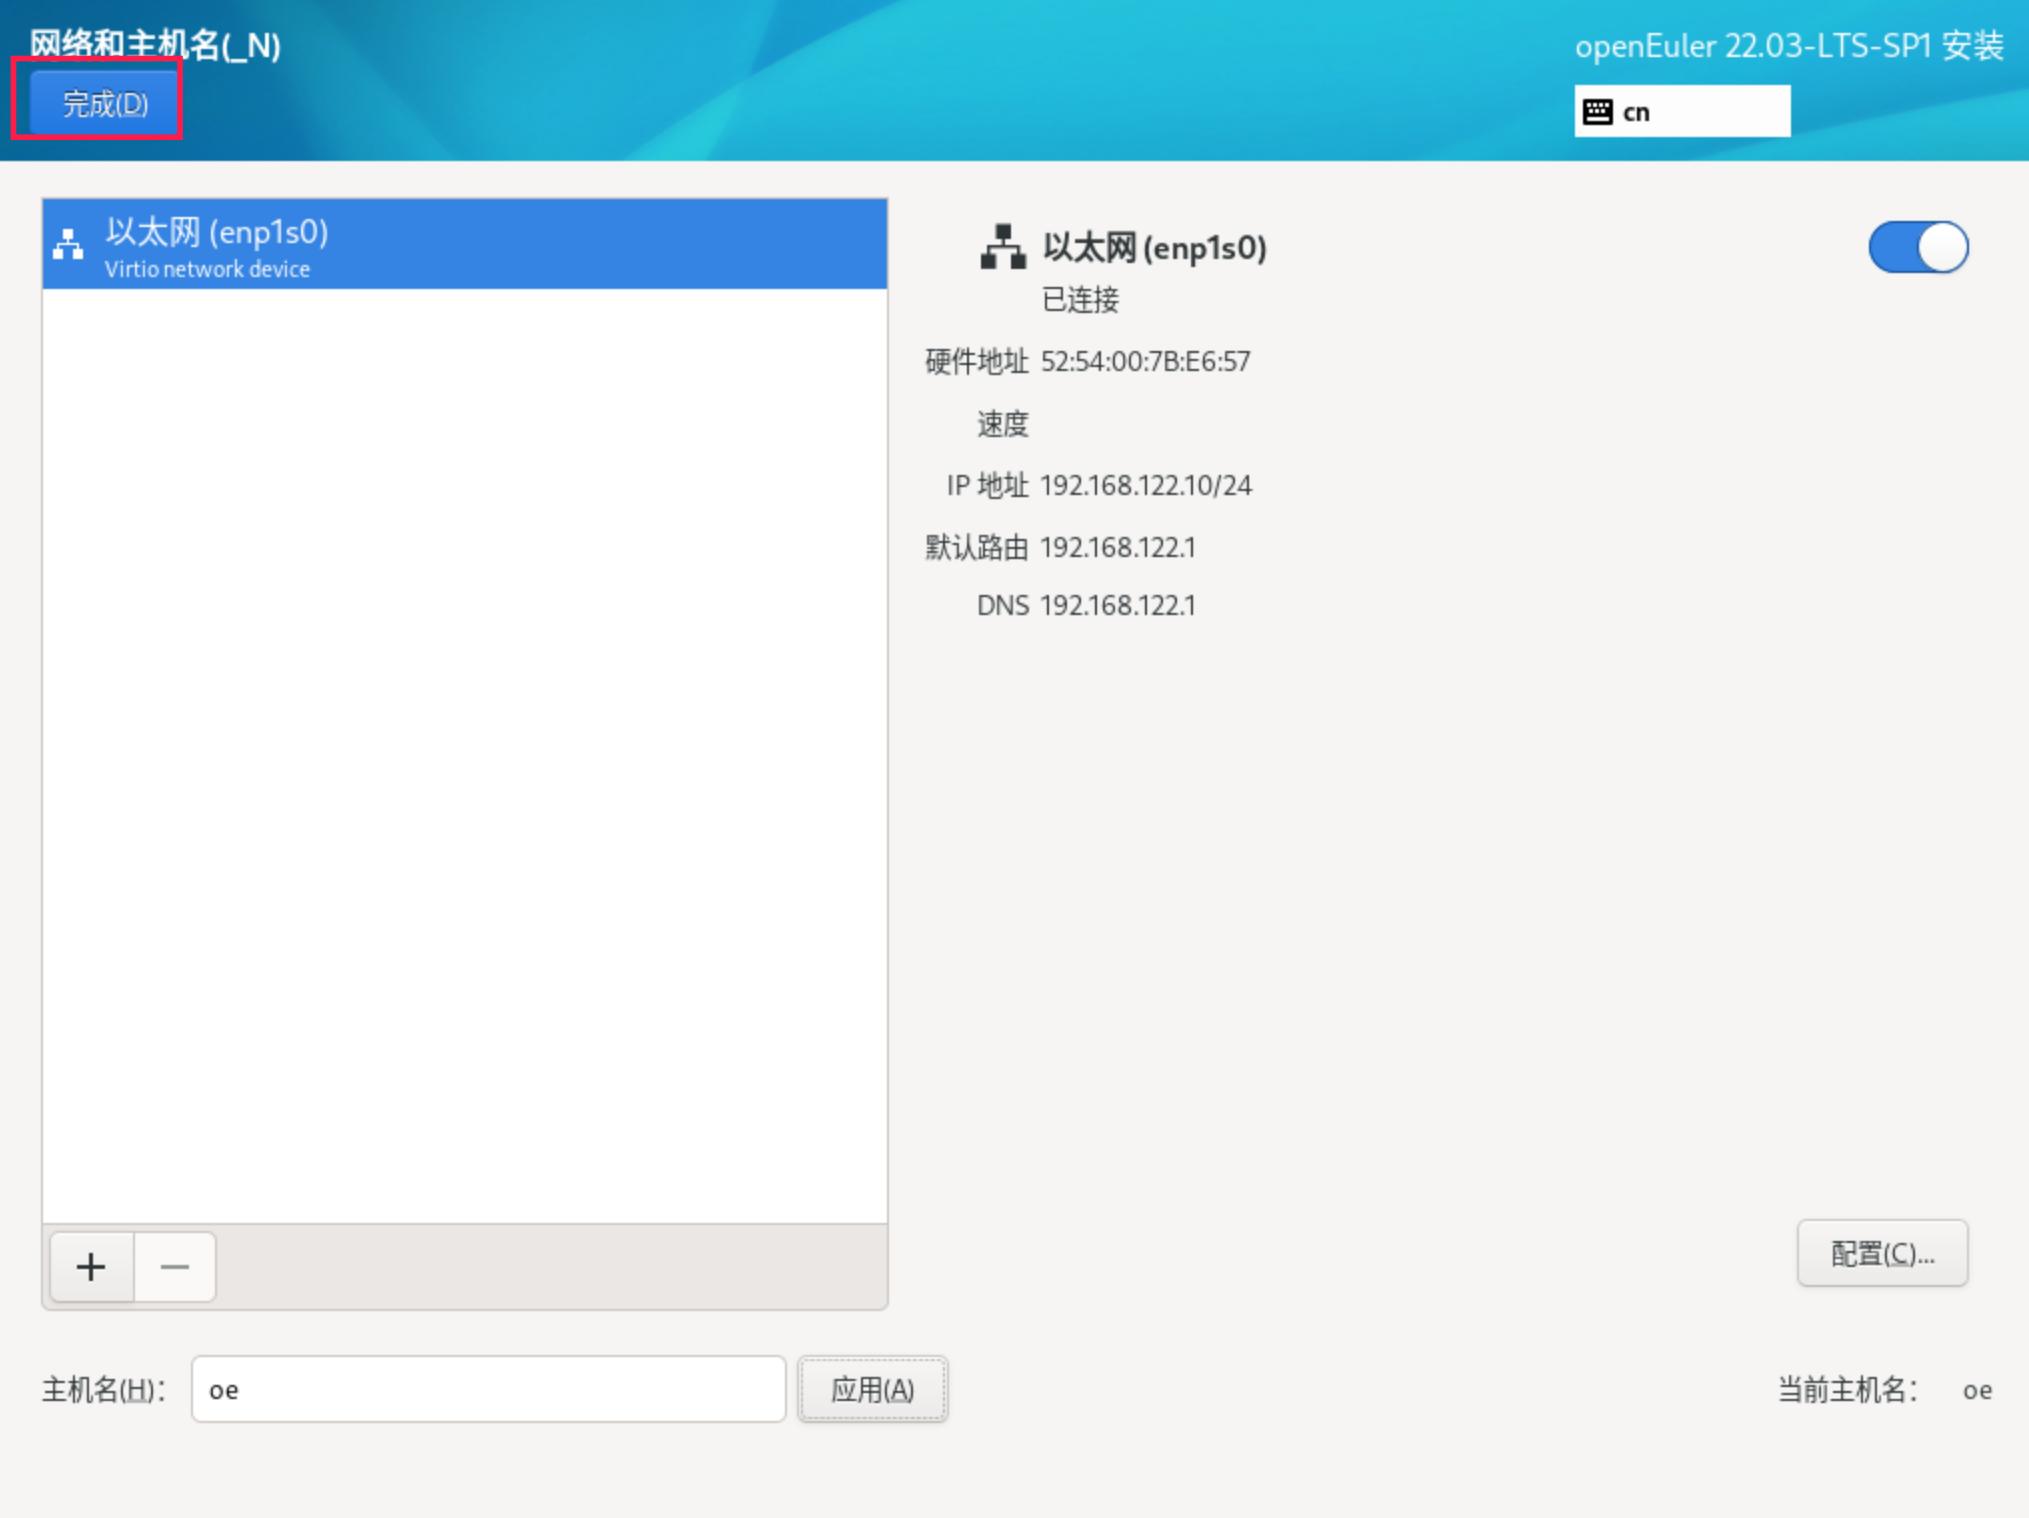The height and width of the screenshot is (1518, 2029).
Task: Click the DNS 192.168.122.1 value
Action: 1118,606
